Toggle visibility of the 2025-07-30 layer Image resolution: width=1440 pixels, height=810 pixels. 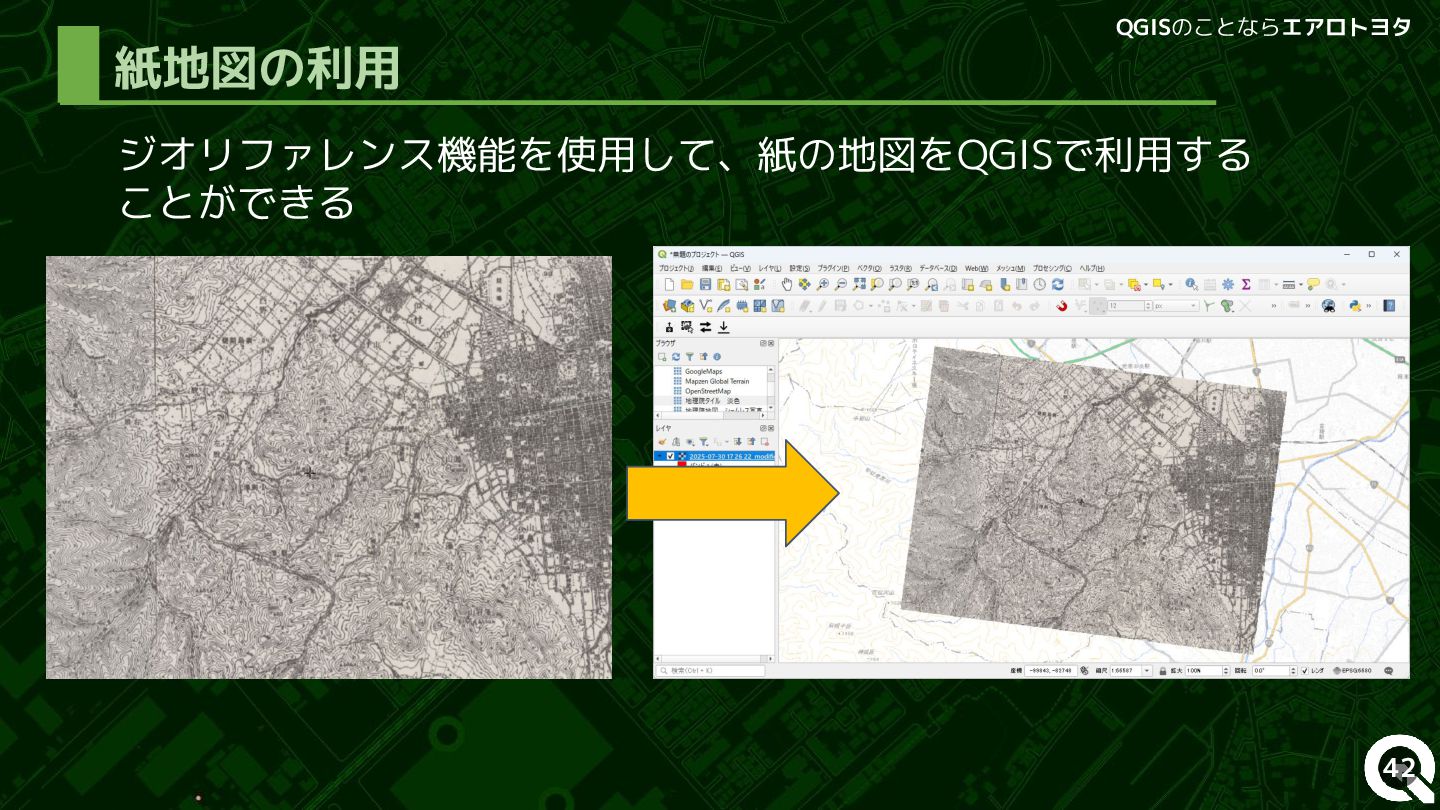670,456
